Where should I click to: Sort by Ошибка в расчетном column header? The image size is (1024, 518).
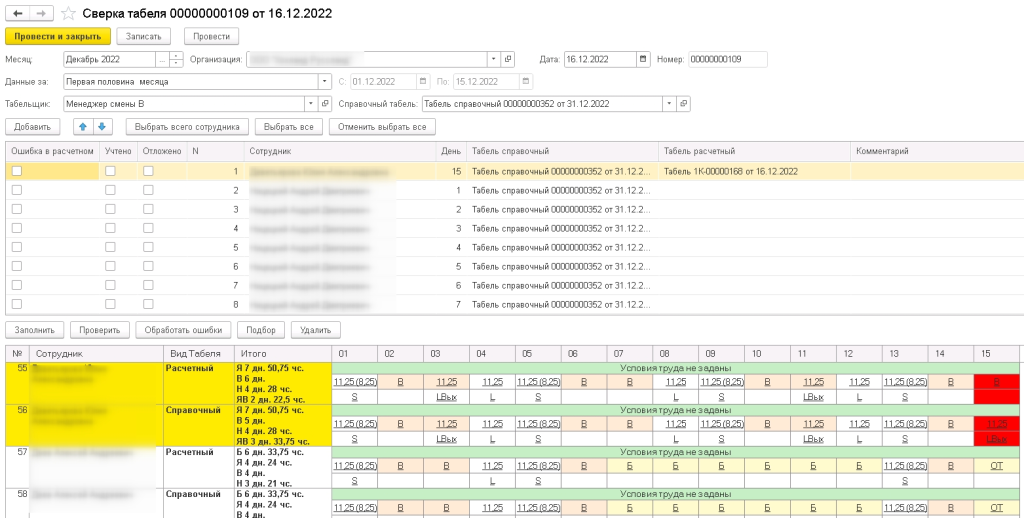click(x=52, y=151)
